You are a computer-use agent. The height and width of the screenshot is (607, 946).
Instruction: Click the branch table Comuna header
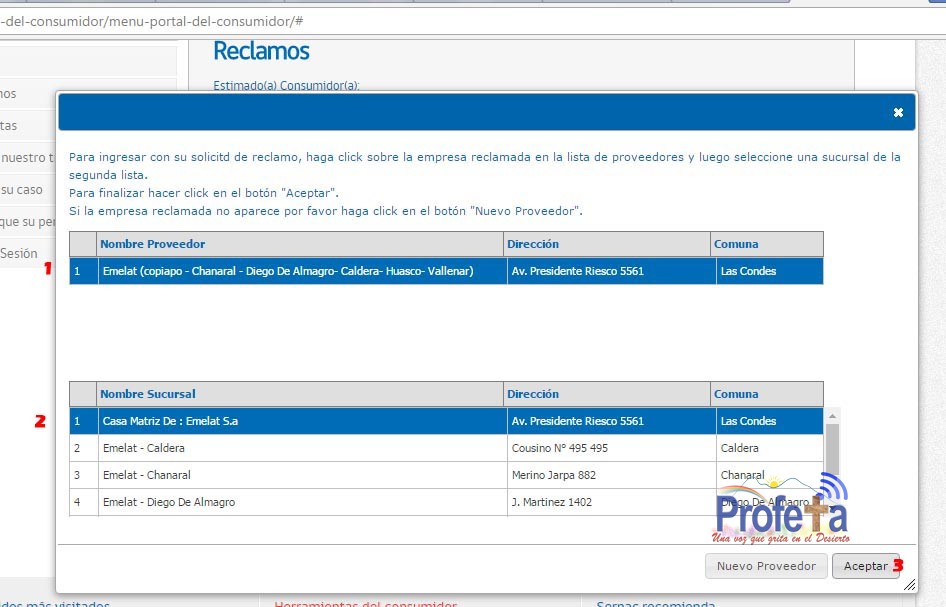pyautogui.click(x=767, y=394)
